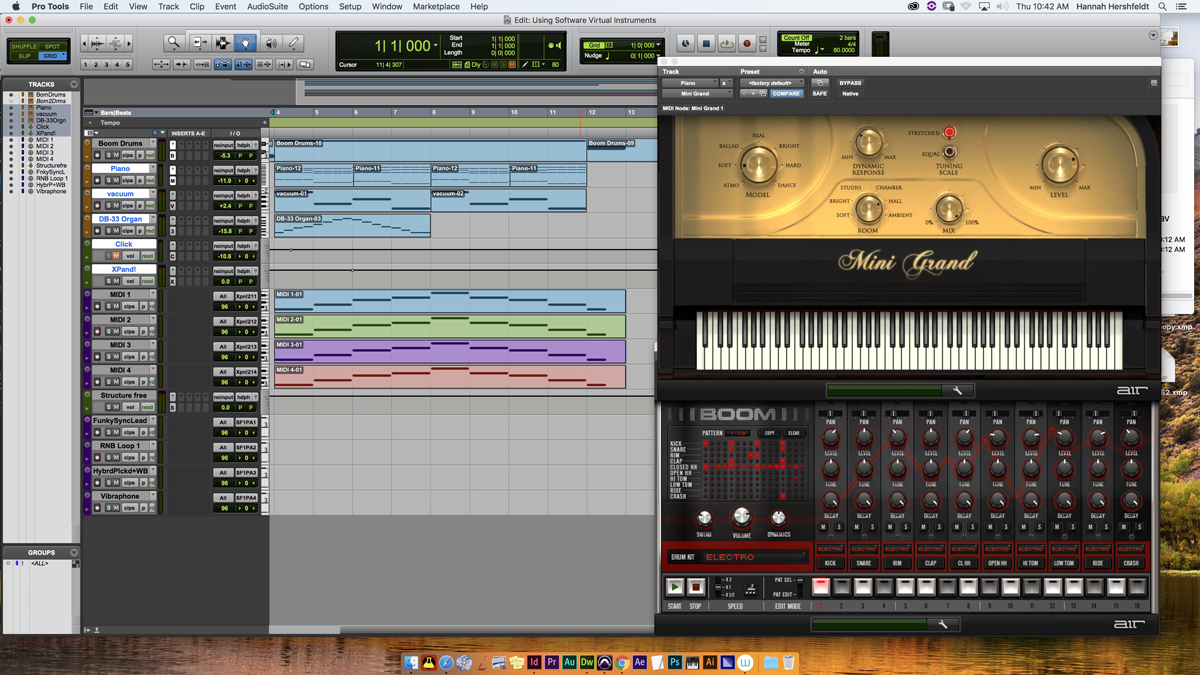Open Photoshop from the Dock
Image resolution: width=1200 pixels, height=675 pixels.
[675, 662]
